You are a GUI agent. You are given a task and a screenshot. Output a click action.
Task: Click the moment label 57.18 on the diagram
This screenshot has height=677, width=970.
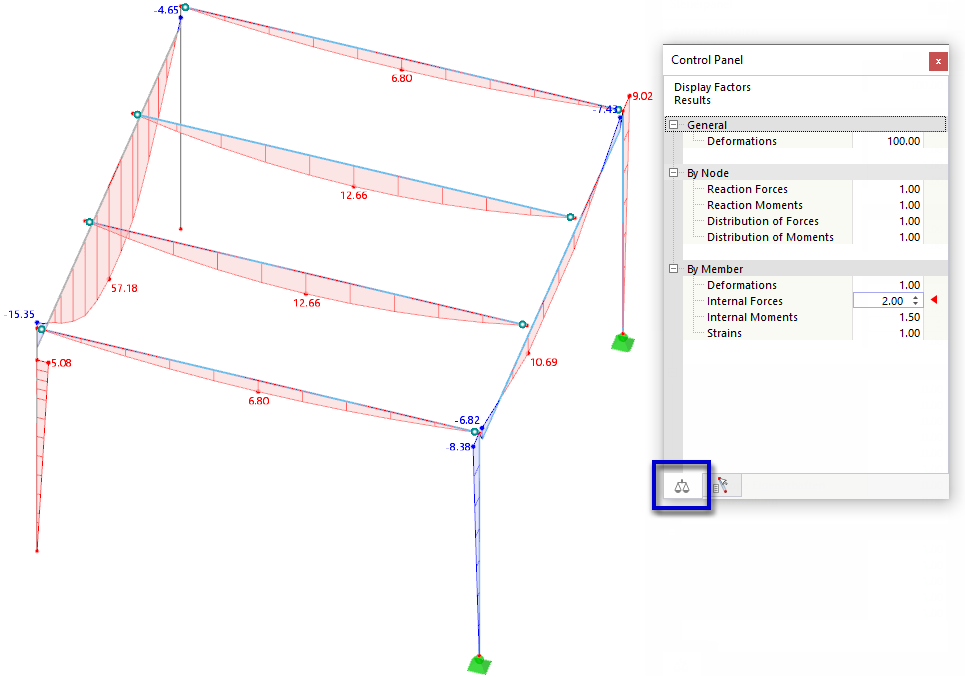122,288
